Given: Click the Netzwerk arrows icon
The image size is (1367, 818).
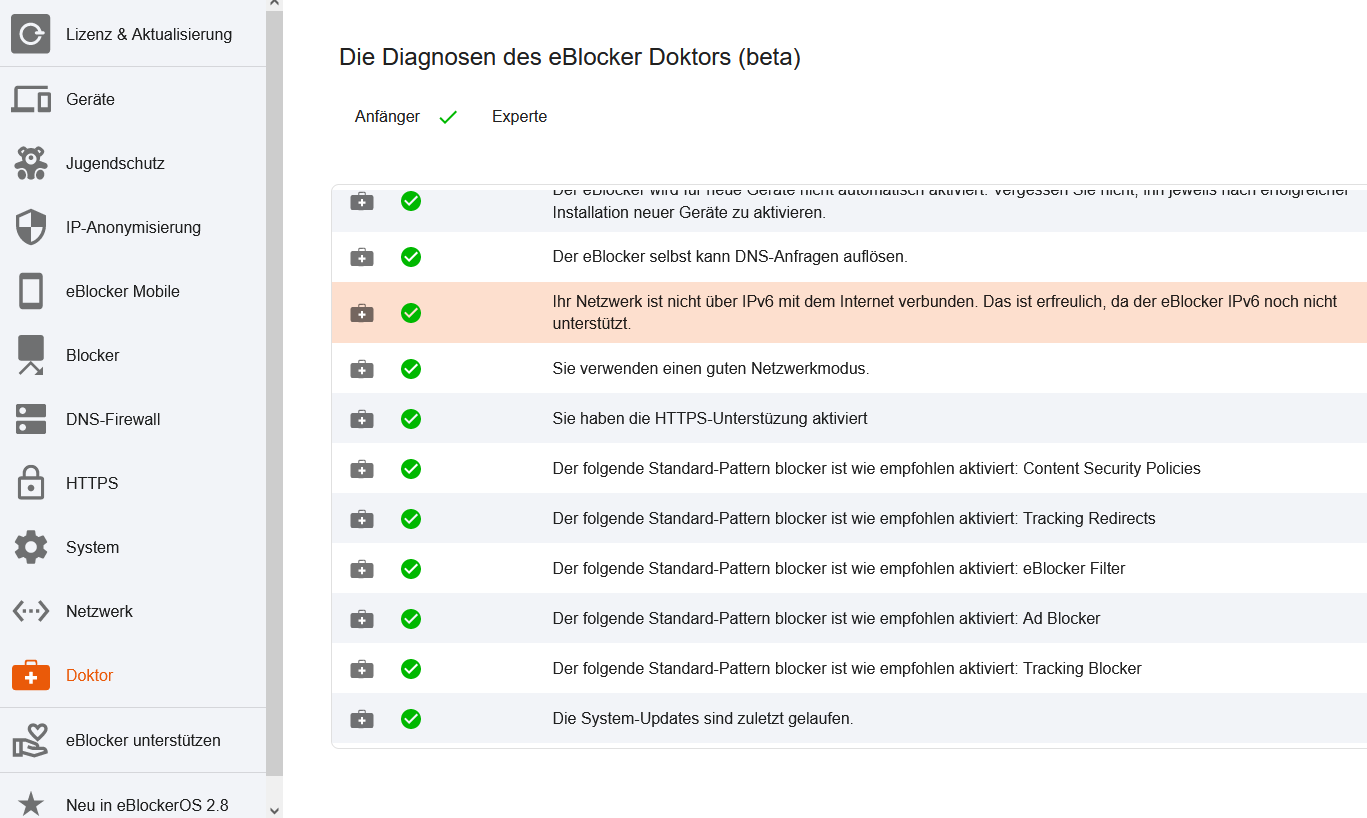Looking at the screenshot, I should point(31,611).
